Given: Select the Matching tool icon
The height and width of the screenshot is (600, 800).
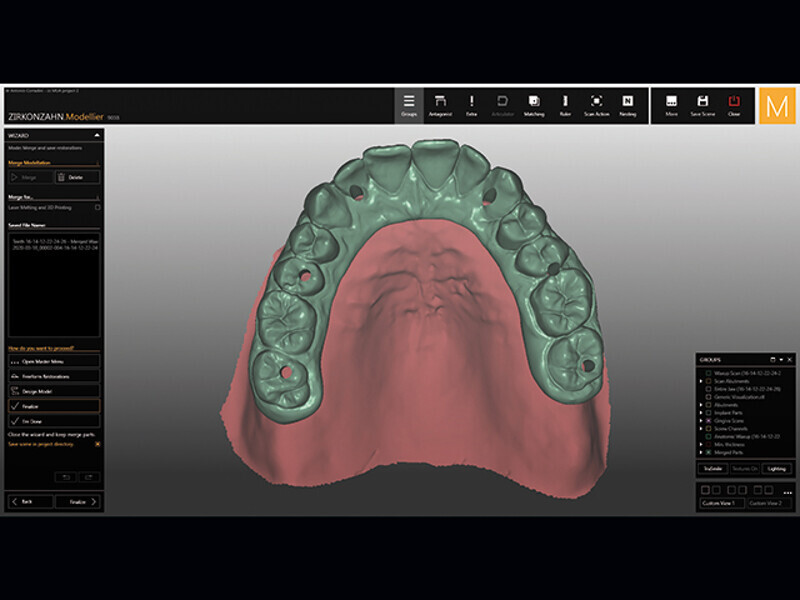Looking at the screenshot, I should [x=534, y=105].
